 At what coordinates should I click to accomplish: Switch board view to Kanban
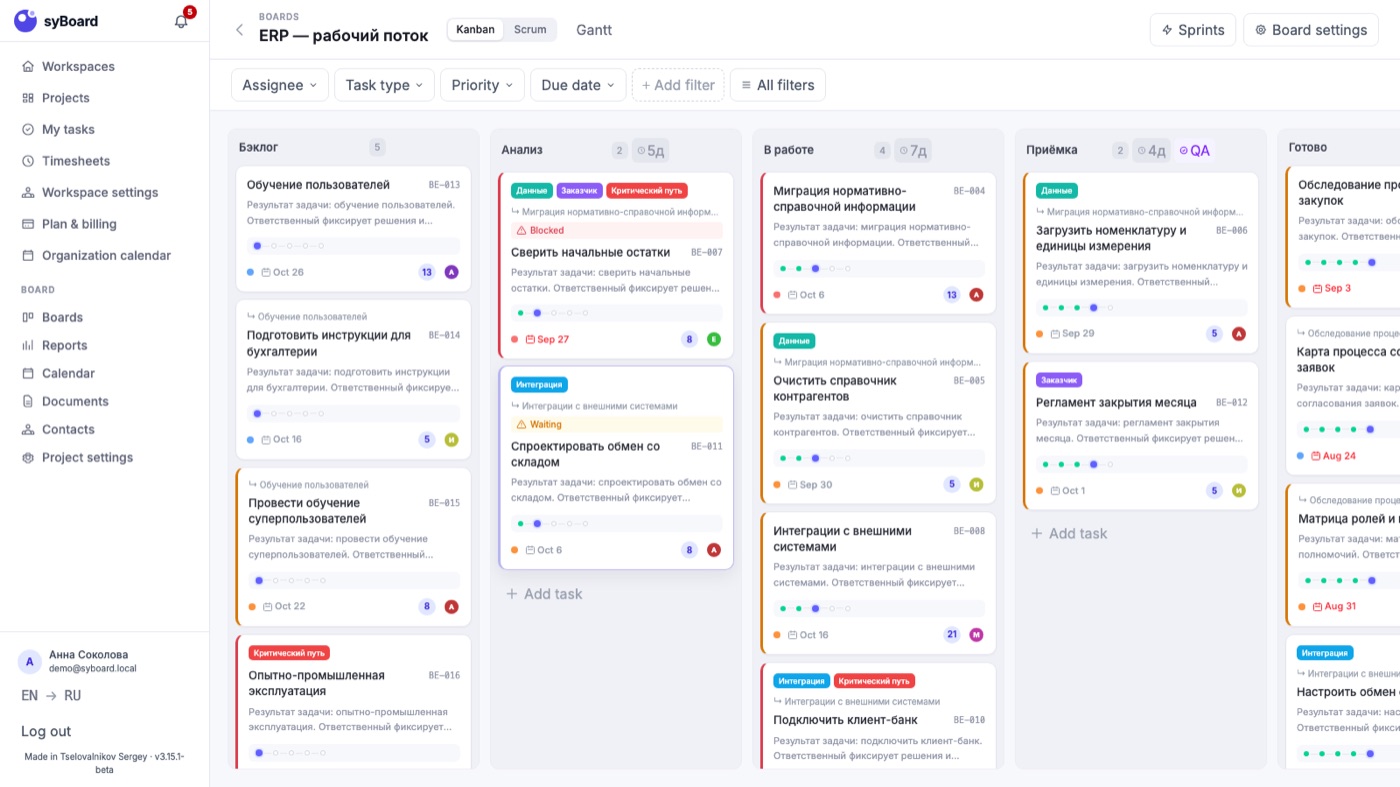475,30
